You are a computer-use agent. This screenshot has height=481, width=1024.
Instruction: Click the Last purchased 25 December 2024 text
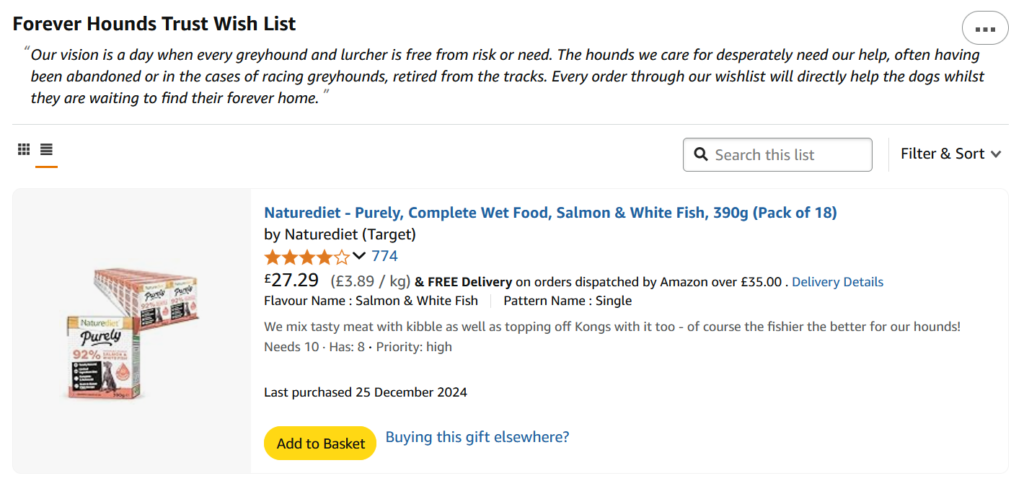[x=365, y=392]
